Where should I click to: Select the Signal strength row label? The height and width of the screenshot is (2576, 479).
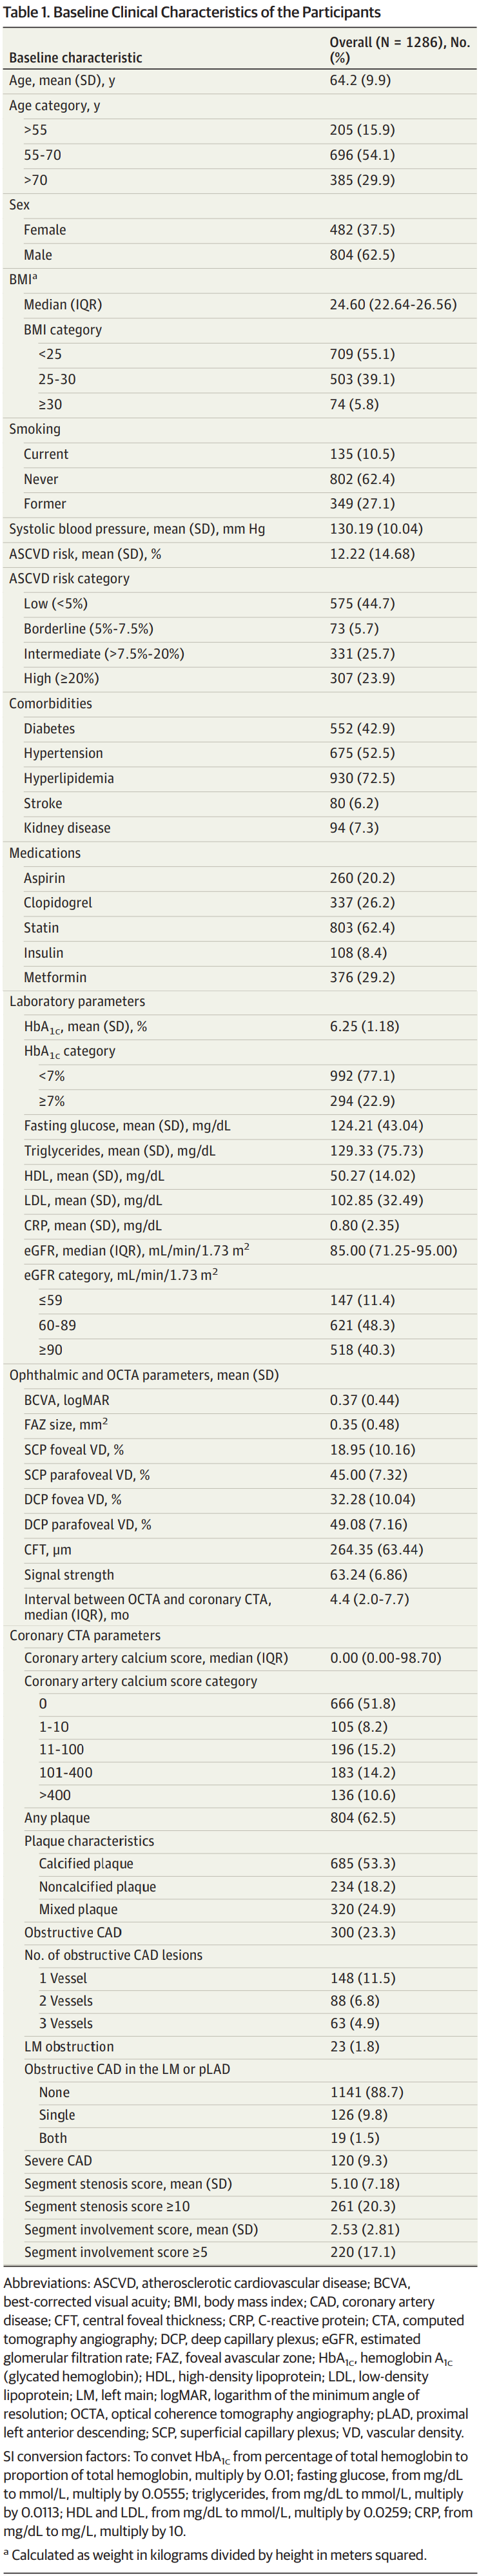pos(69,1575)
